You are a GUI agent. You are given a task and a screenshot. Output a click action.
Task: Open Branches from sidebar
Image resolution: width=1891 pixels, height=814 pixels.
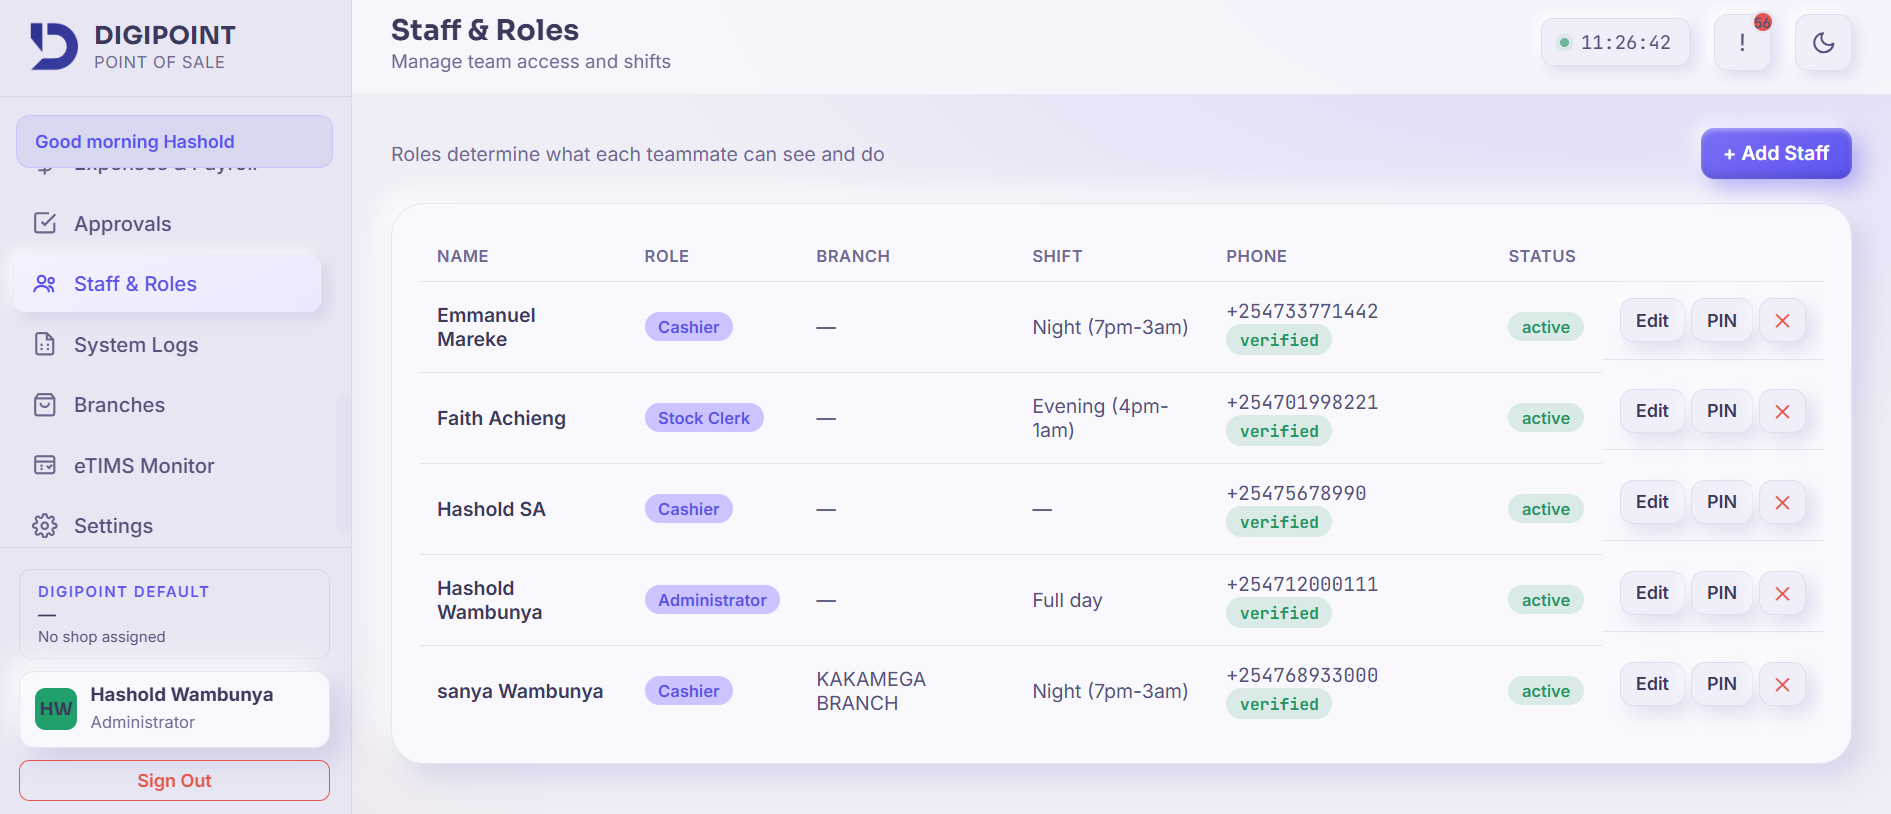[167, 405]
